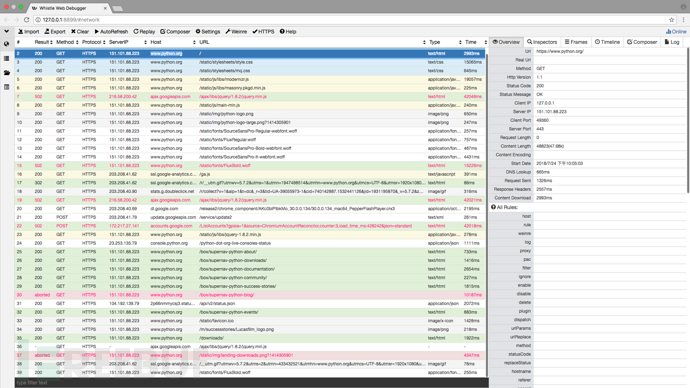Select row 7 ajax.googleapis.com 502 request
The image size is (690, 388).
[250, 96]
